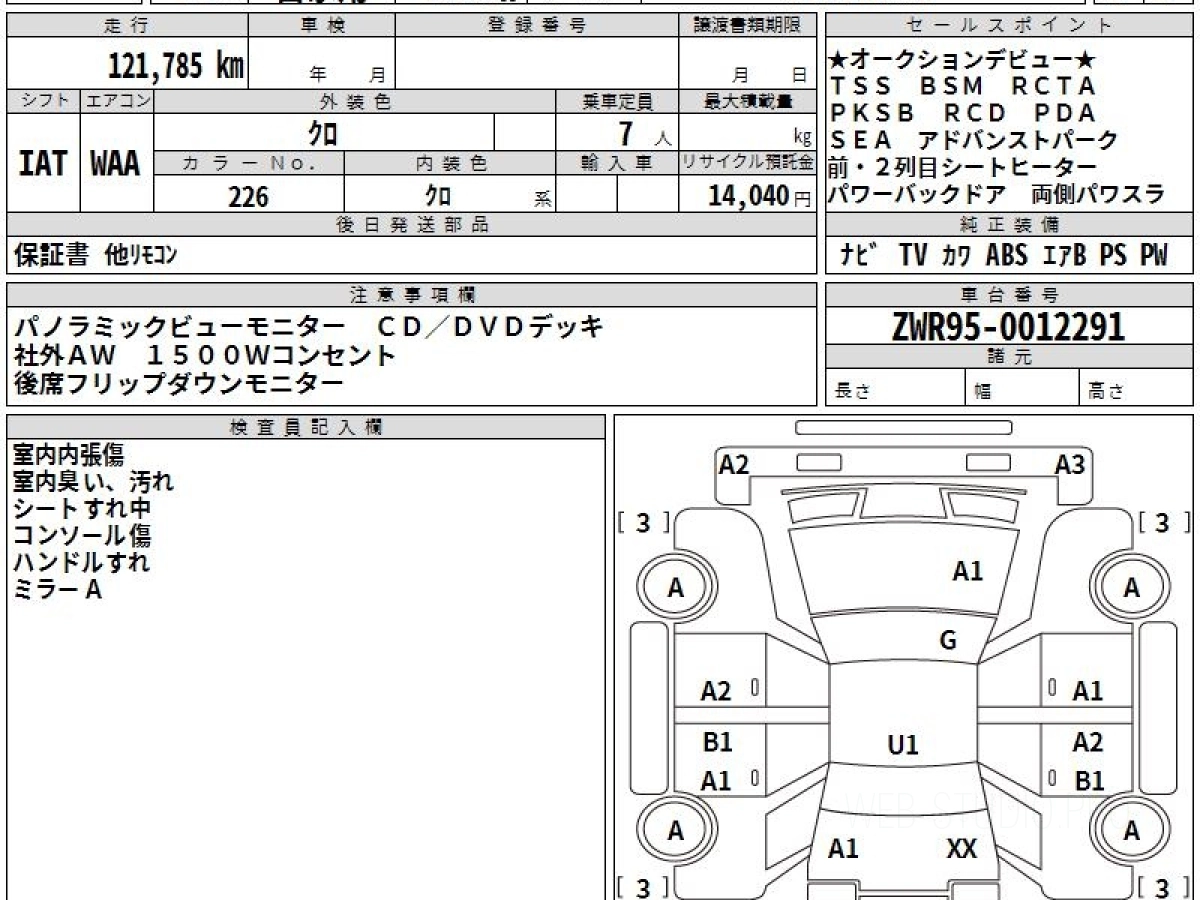Select the 長さ dimension cell
Viewport: 1200px width, 900px height.
pyautogui.click(x=895, y=389)
